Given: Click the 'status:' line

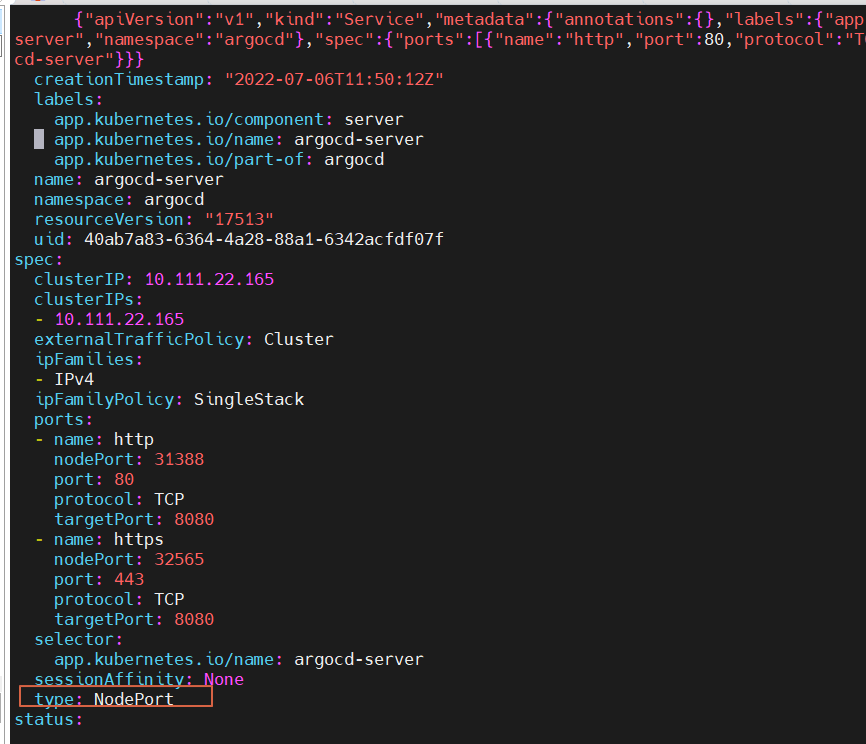Looking at the screenshot, I should tap(49, 720).
